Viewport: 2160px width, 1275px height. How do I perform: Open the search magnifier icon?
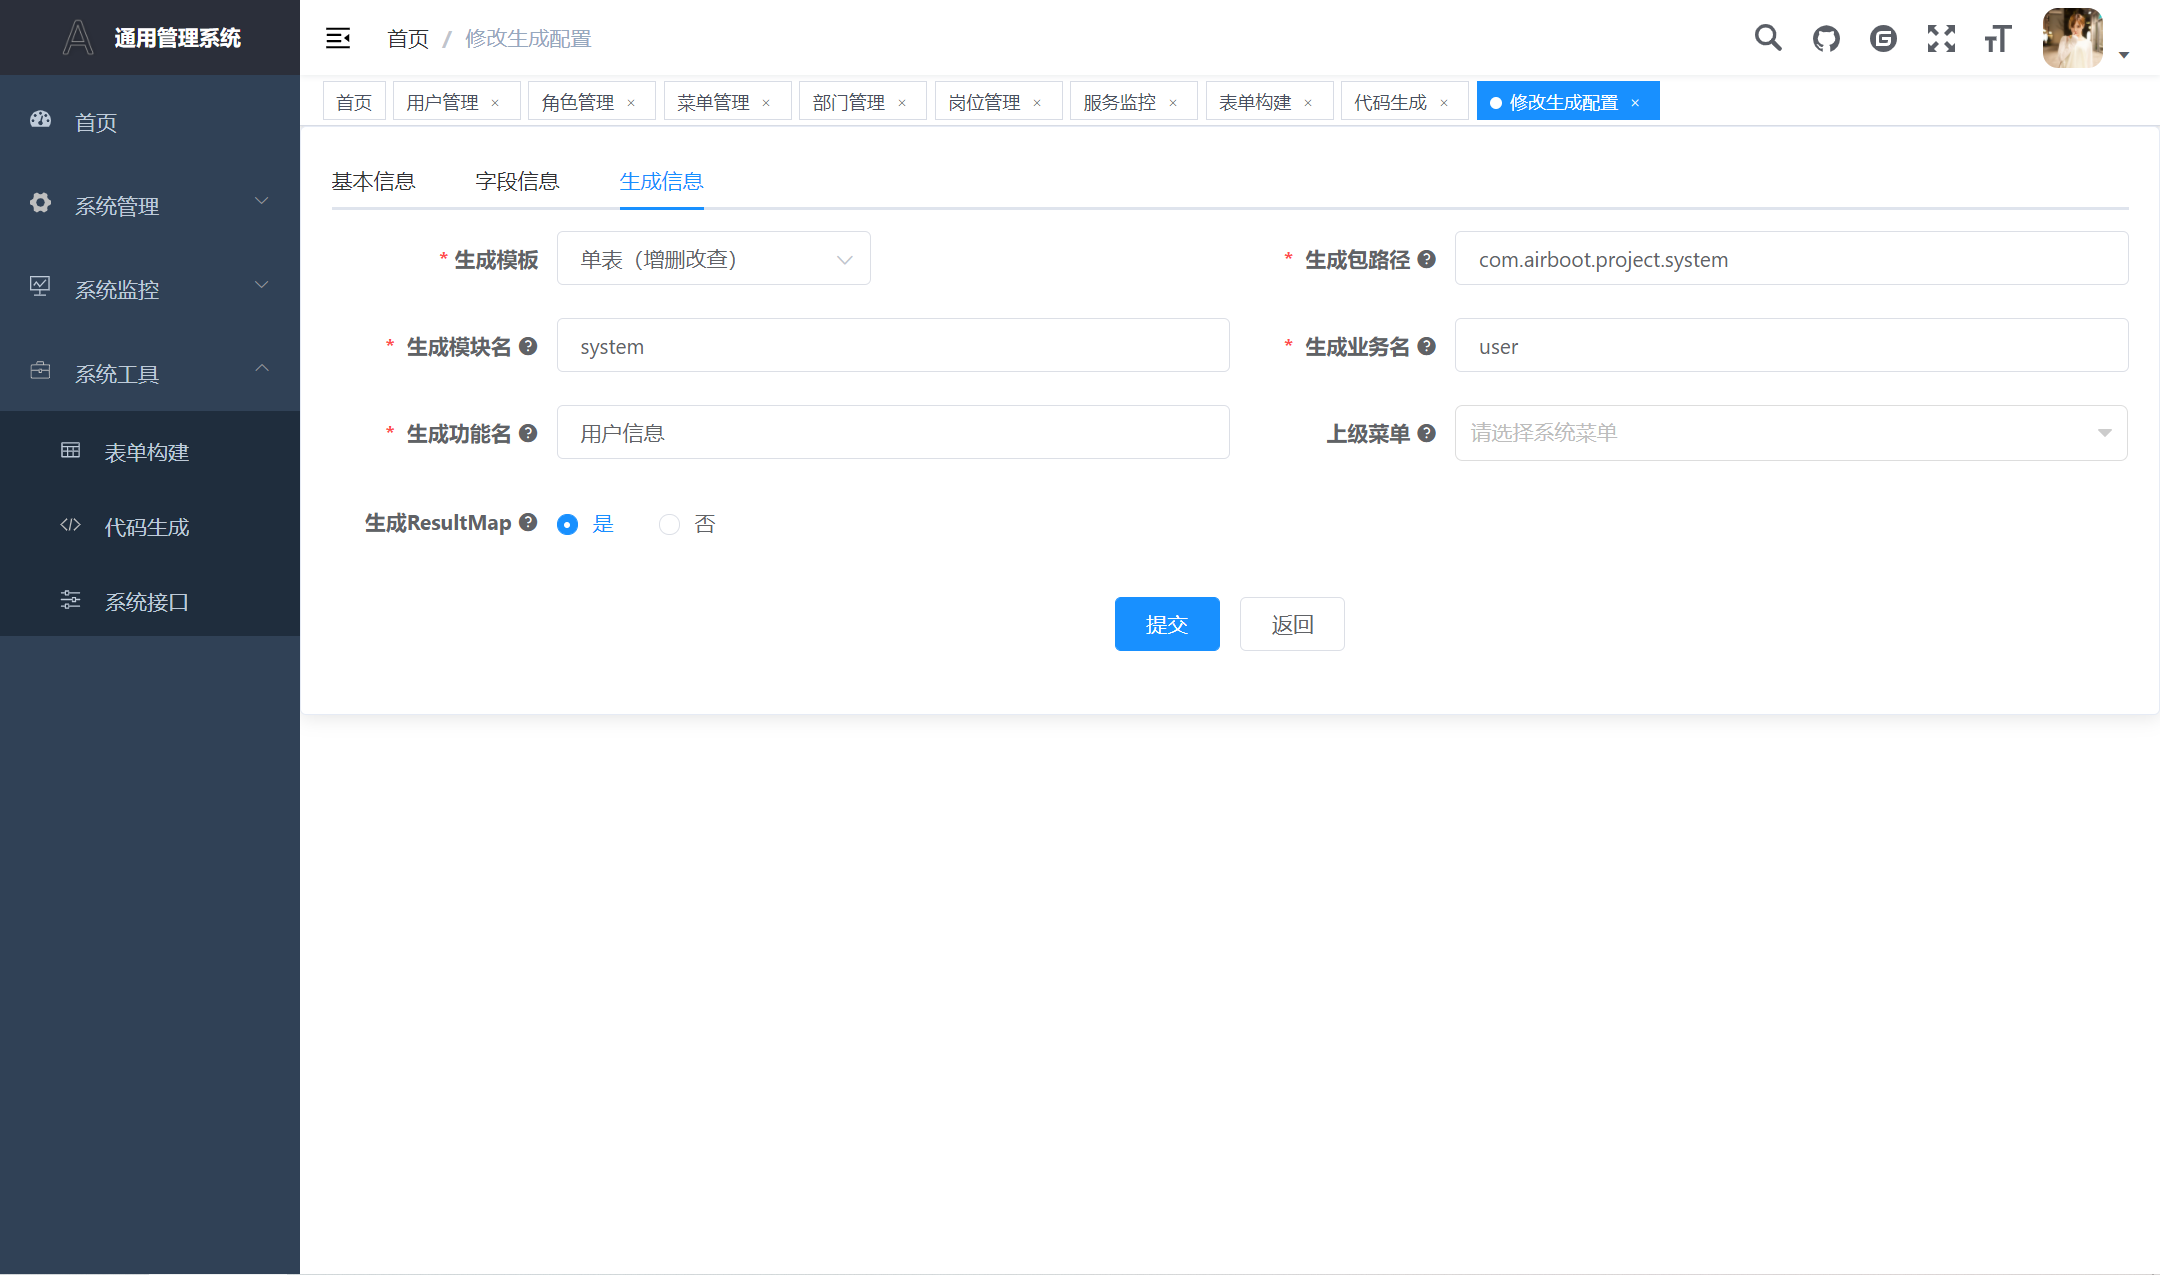point(1768,38)
